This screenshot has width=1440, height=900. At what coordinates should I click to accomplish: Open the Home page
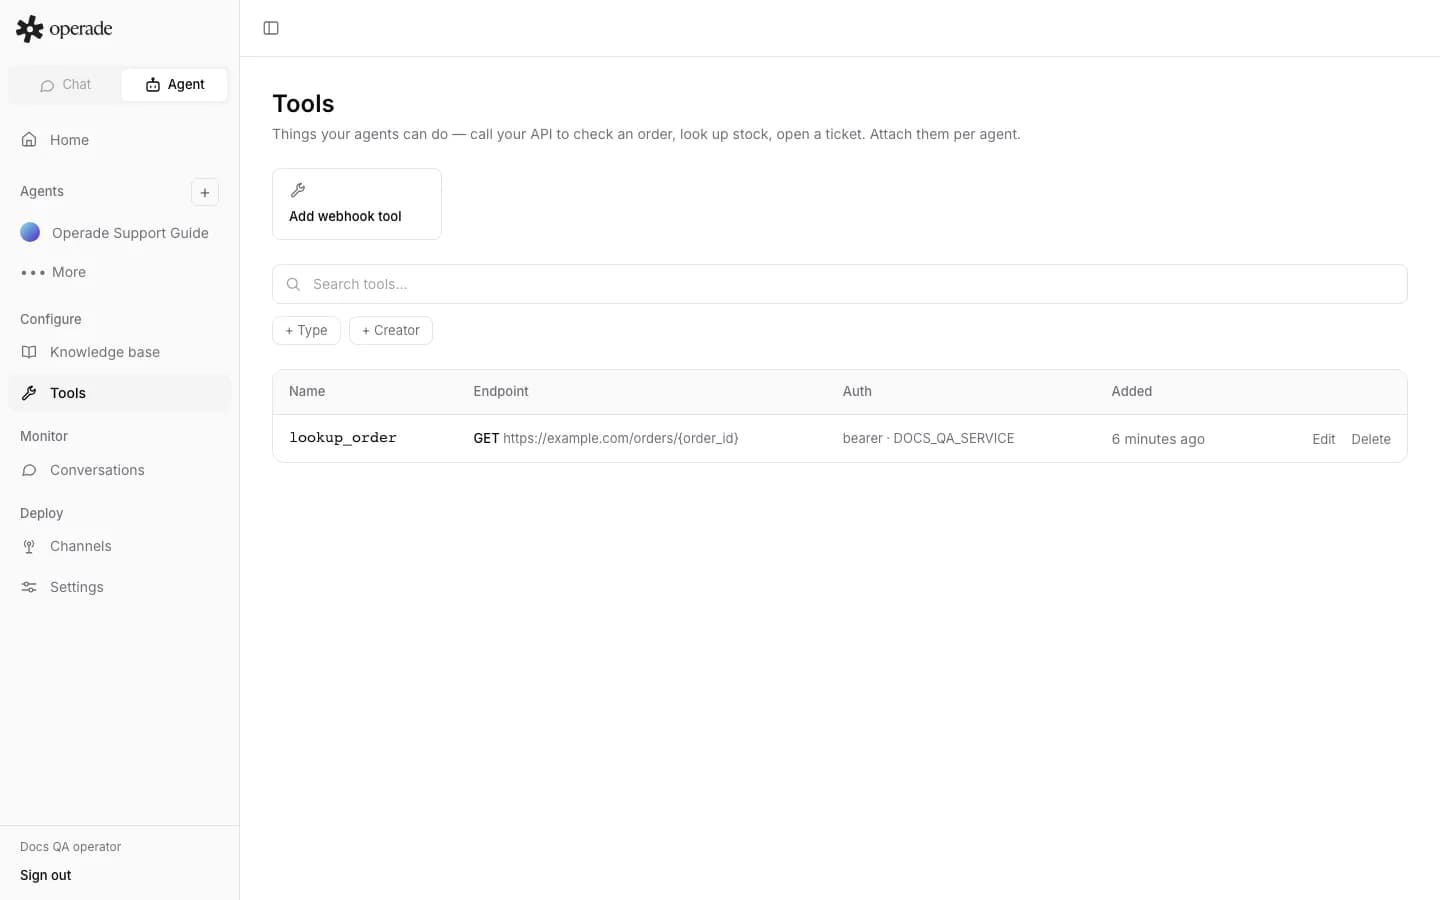tap(120, 140)
